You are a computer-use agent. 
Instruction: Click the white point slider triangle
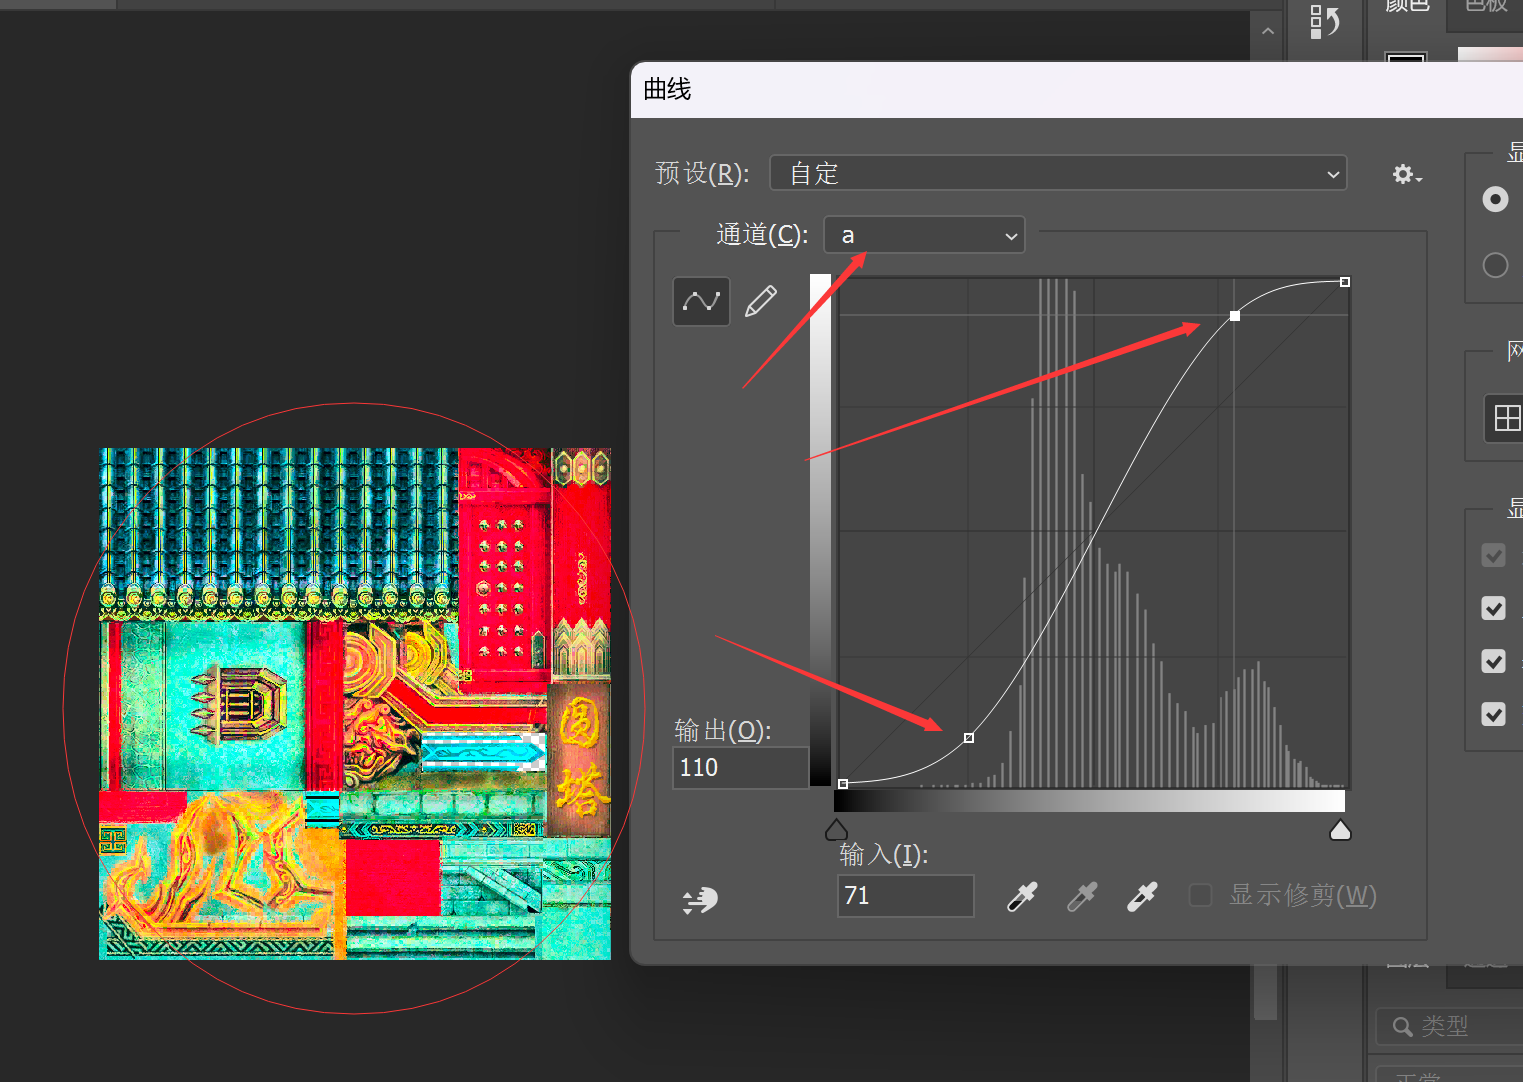click(1340, 830)
